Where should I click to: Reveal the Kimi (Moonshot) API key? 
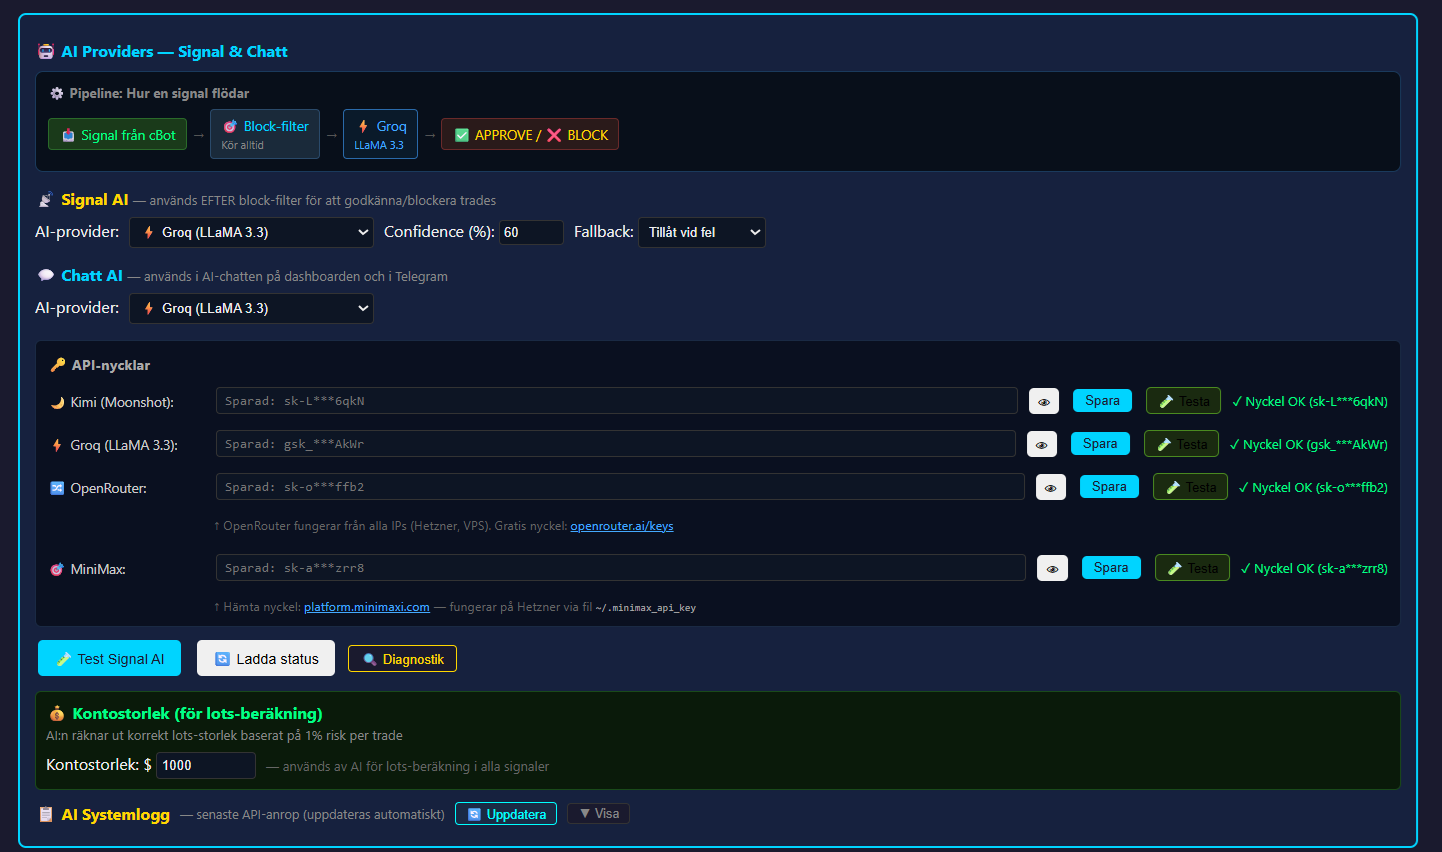click(x=1044, y=401)
